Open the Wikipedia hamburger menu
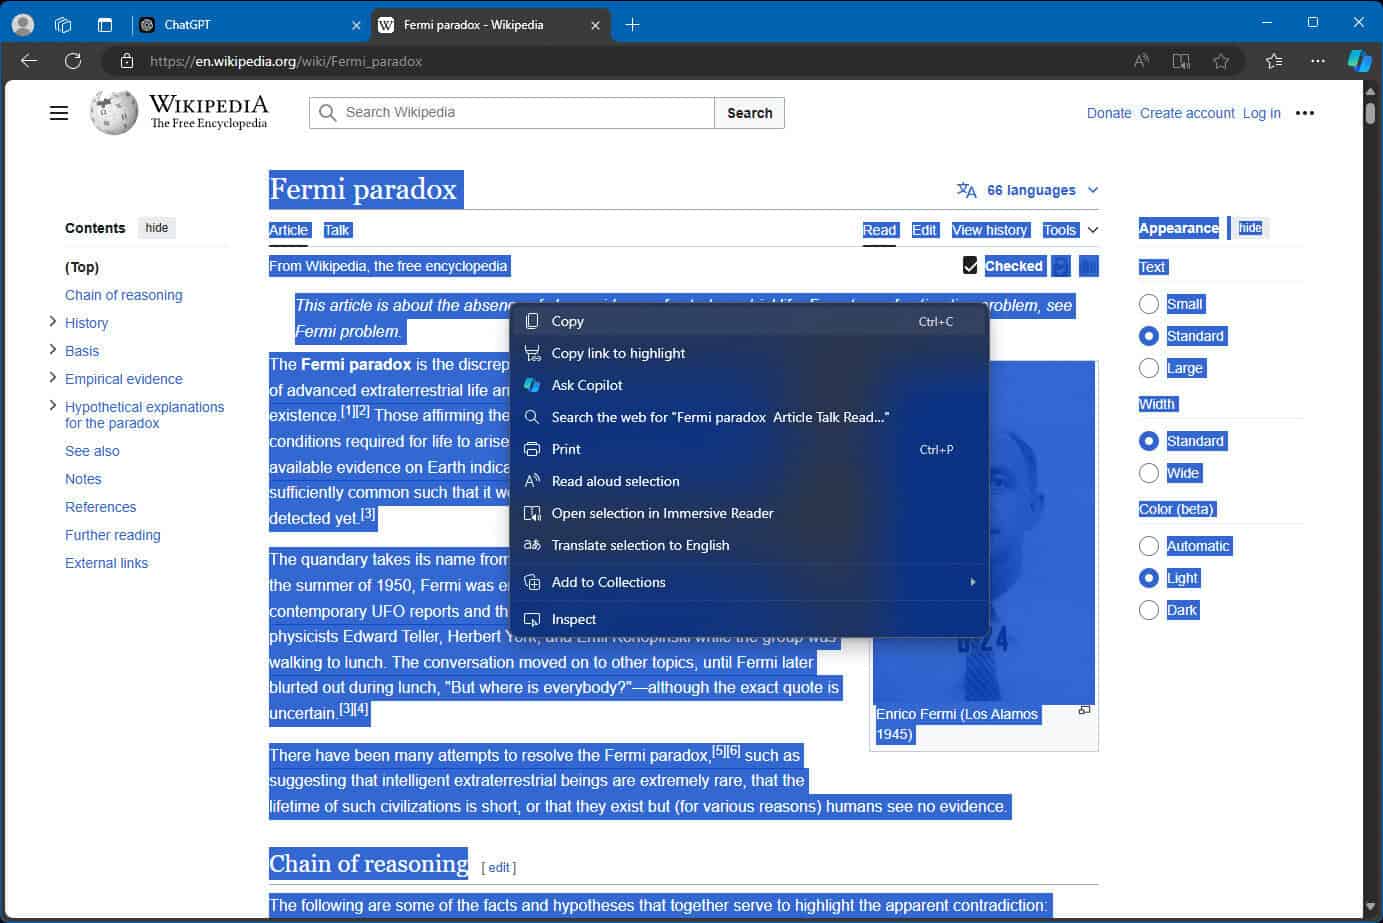 point(58,112)
